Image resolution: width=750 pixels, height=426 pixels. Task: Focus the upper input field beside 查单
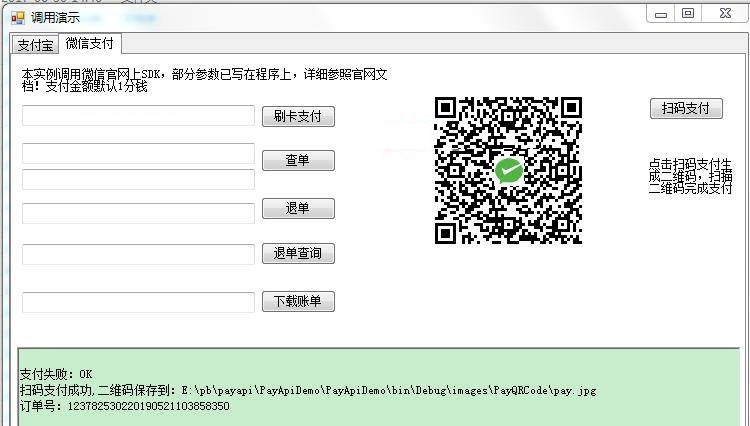point(138,153)
